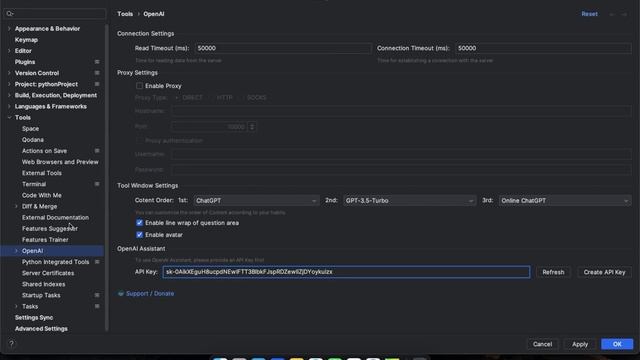Expand Version Control section
This screenshot has width=640, height=360.
pos(9,73)
